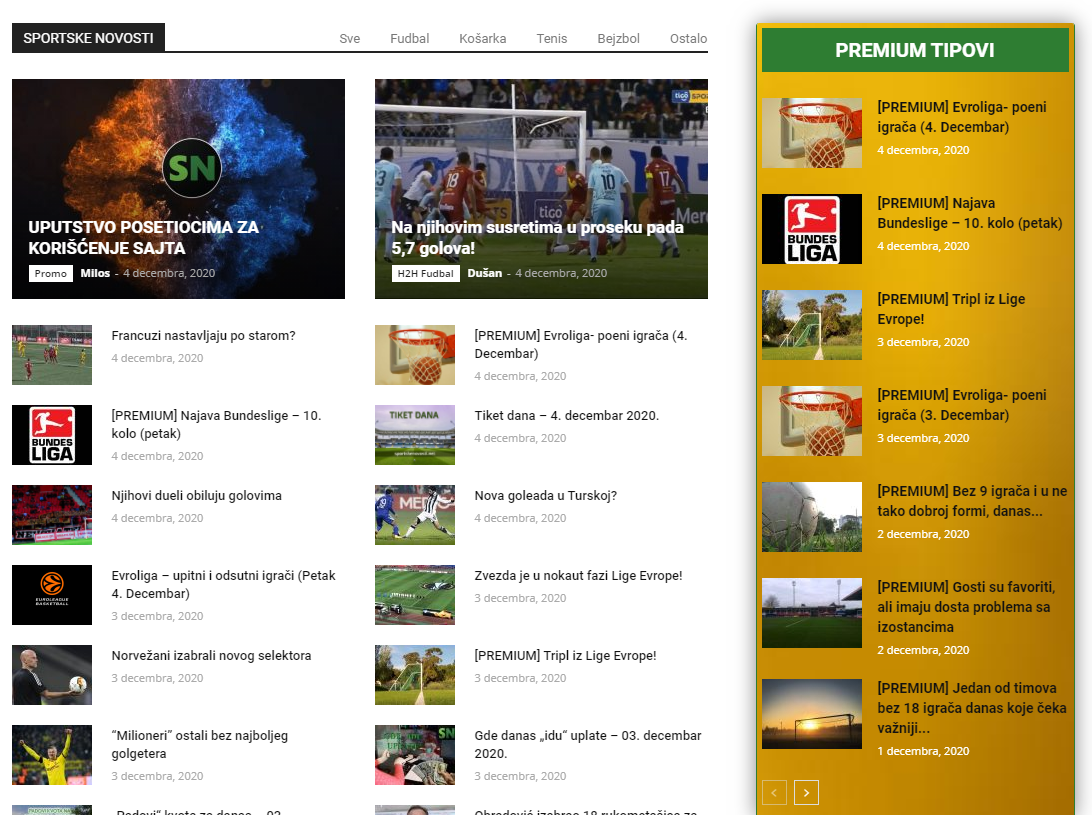Open author Milos profile link

95,273
